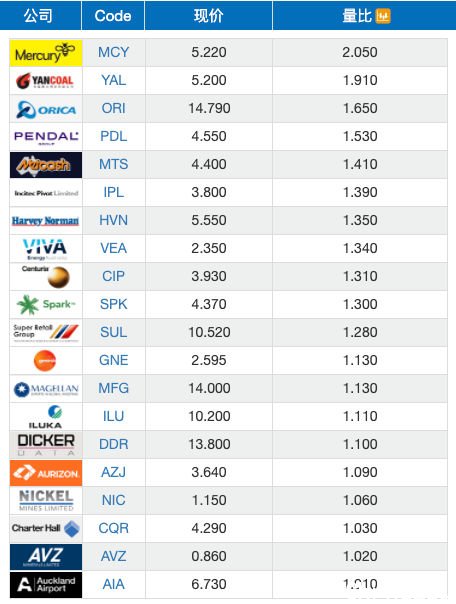Click the chart icon beside 量比 header

click(383, 16)
